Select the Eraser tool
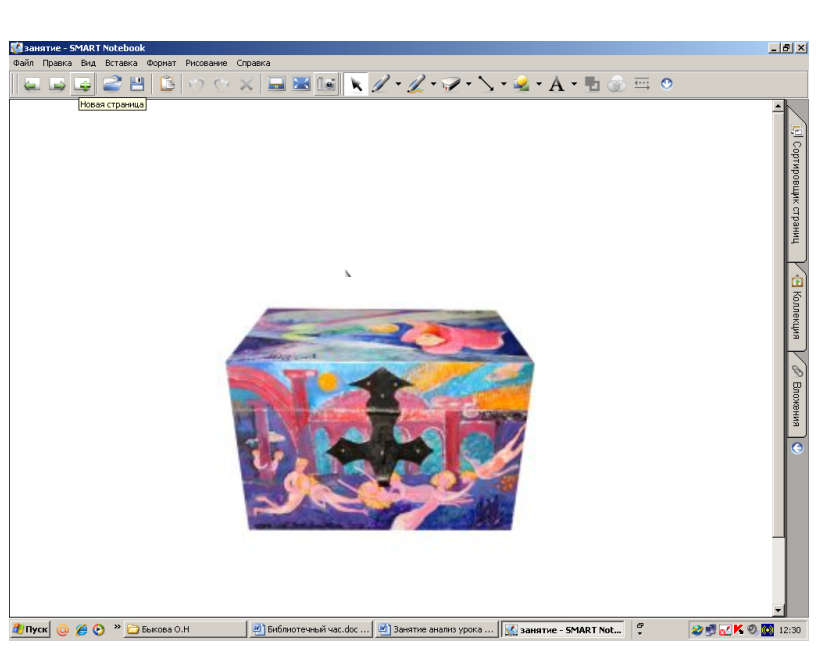831x663 pixels. pos(452,84)
